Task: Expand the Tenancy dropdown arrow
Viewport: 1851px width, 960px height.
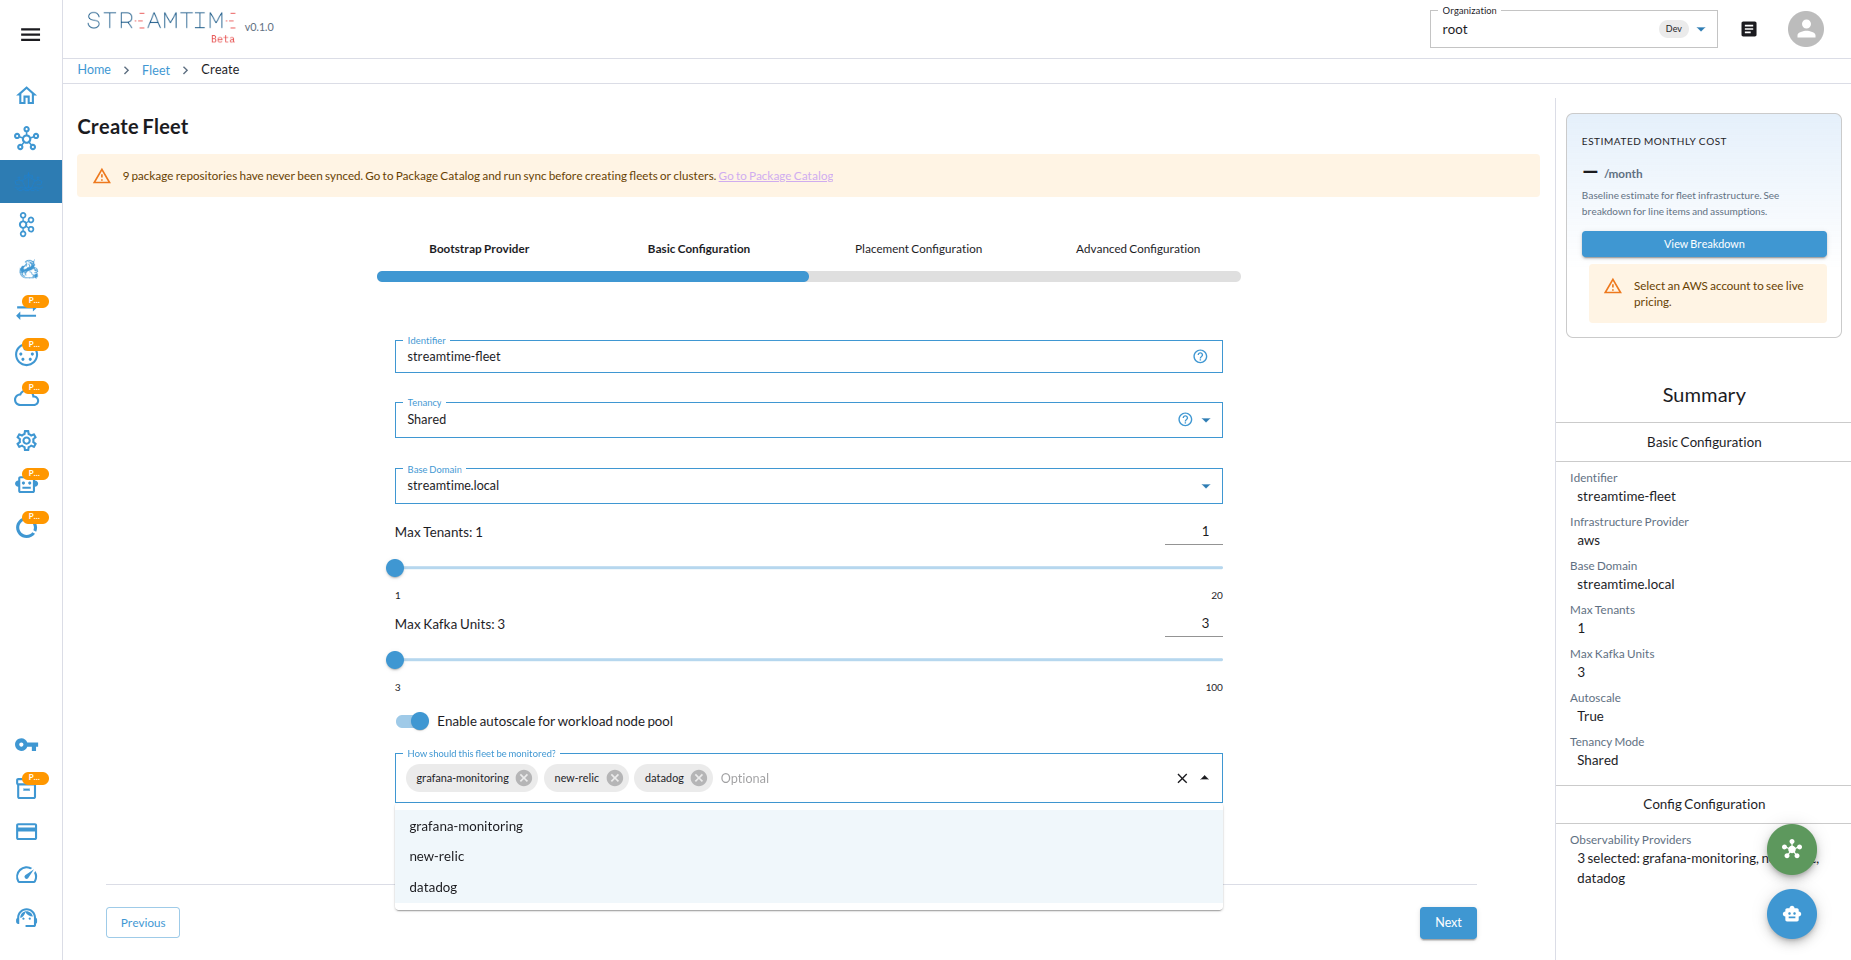Action: (1206, 420)
